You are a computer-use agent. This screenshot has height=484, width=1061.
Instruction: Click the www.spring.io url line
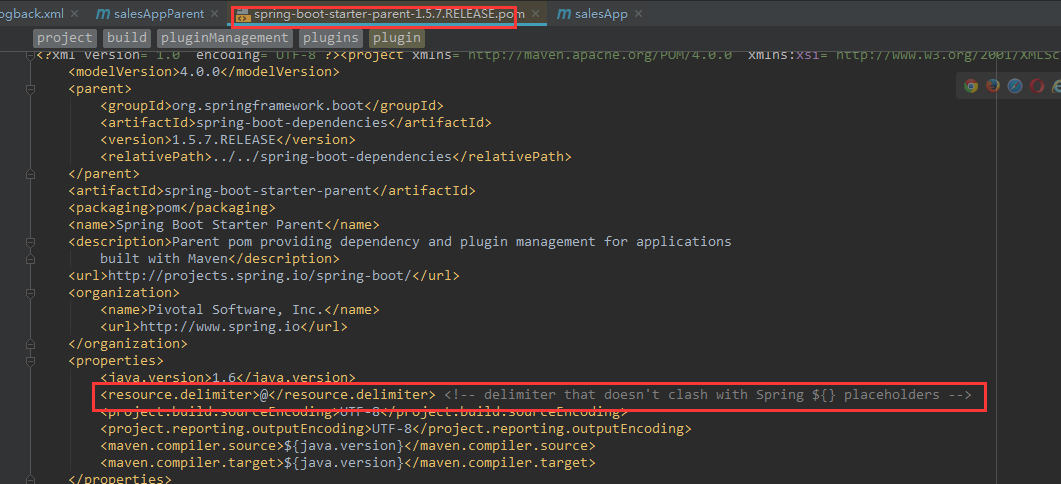(224, 326)
